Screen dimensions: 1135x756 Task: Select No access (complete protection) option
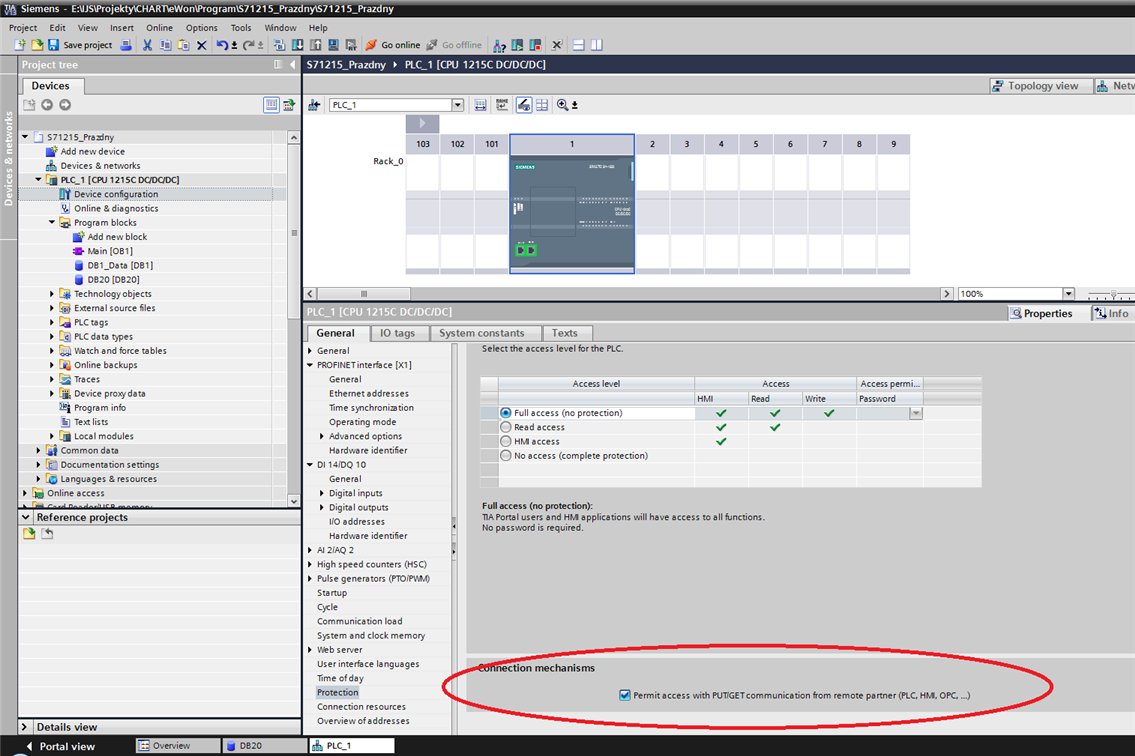pyautogui.click(x=506, y=455)
